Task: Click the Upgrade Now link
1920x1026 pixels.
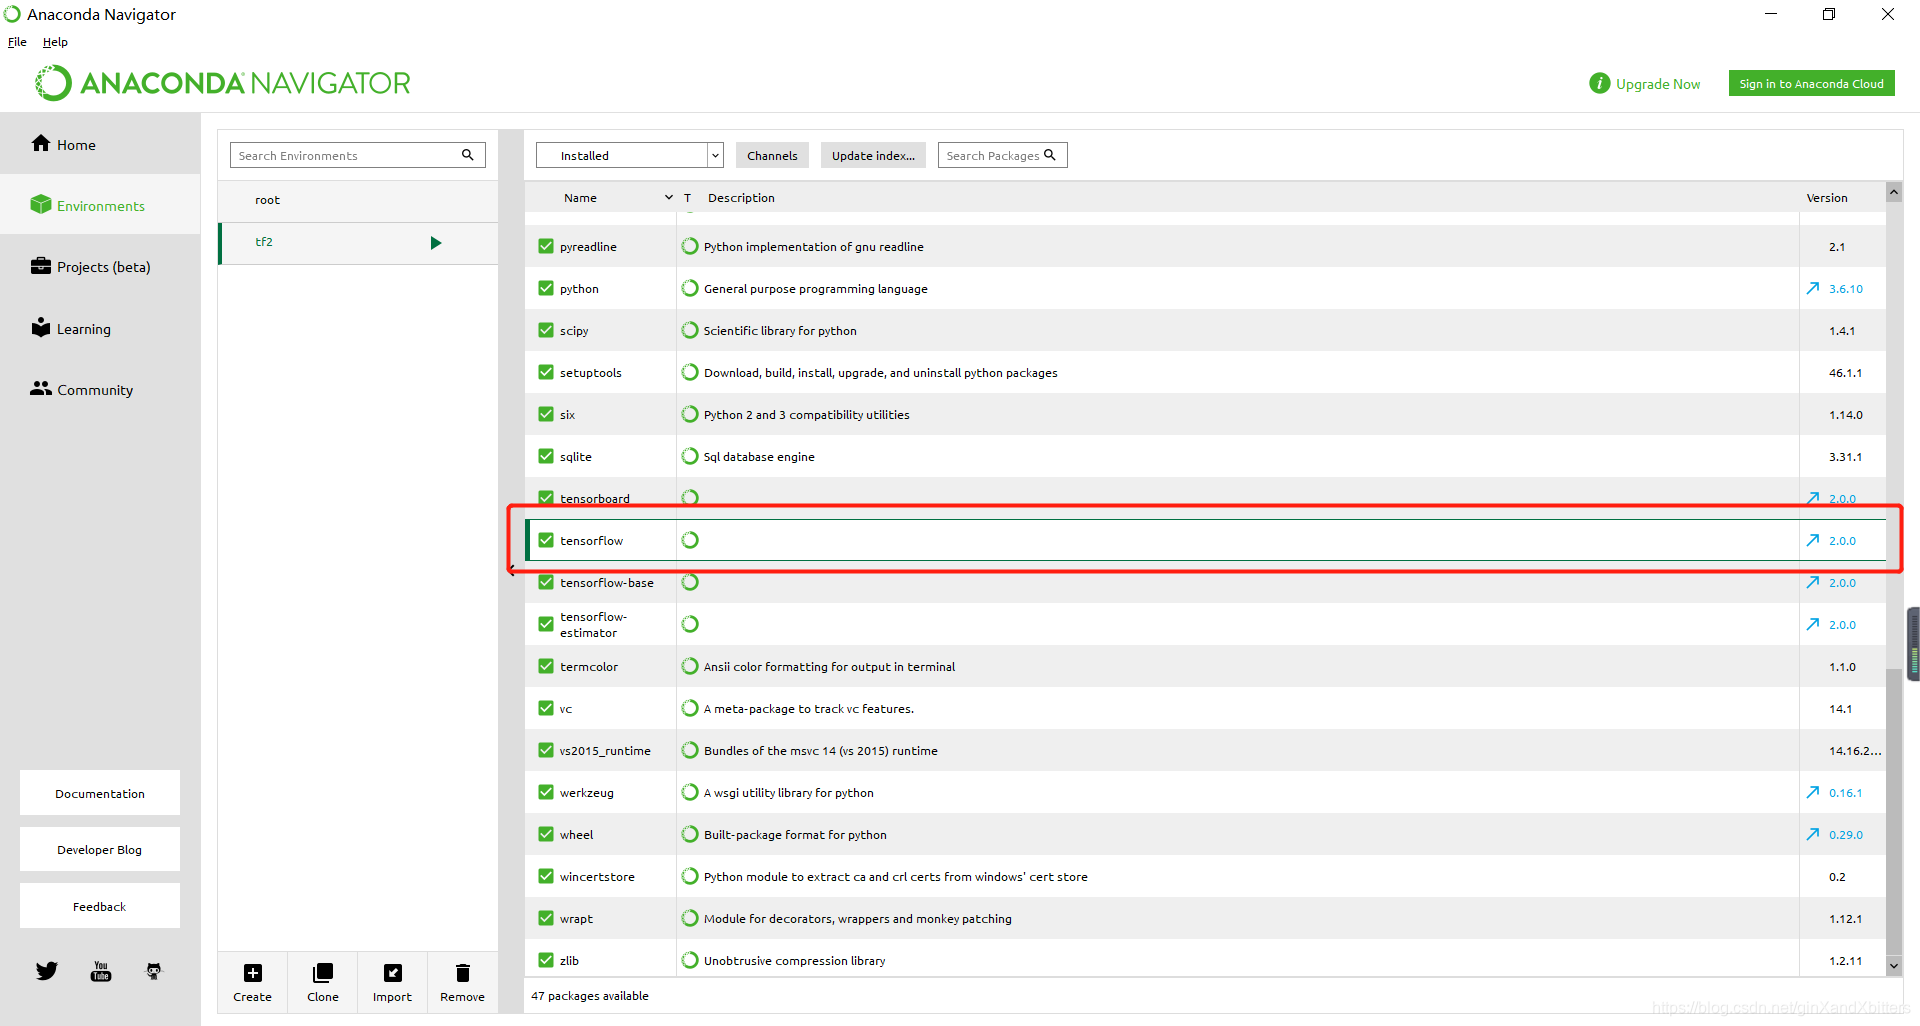Action: click(1658, 84)
